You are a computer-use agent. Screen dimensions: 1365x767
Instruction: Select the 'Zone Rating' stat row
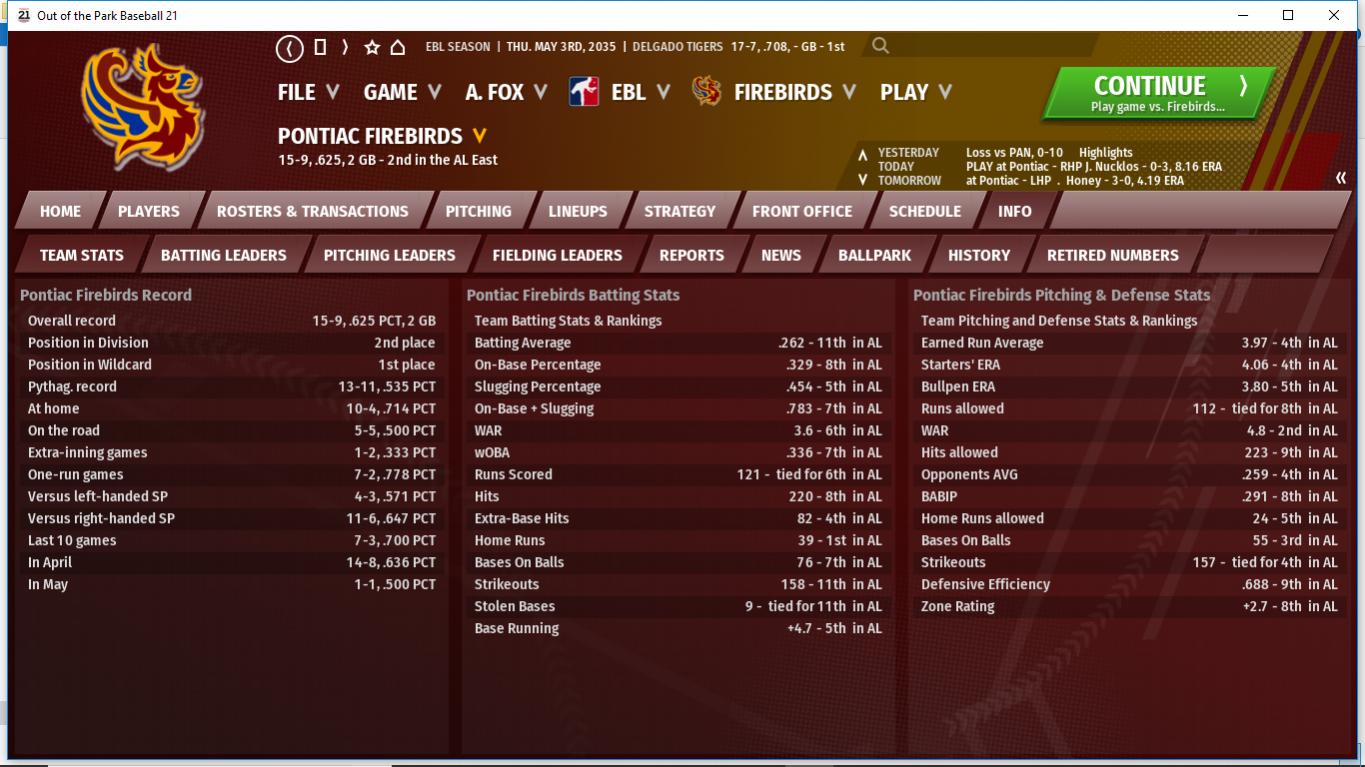tap(1130, 607)
